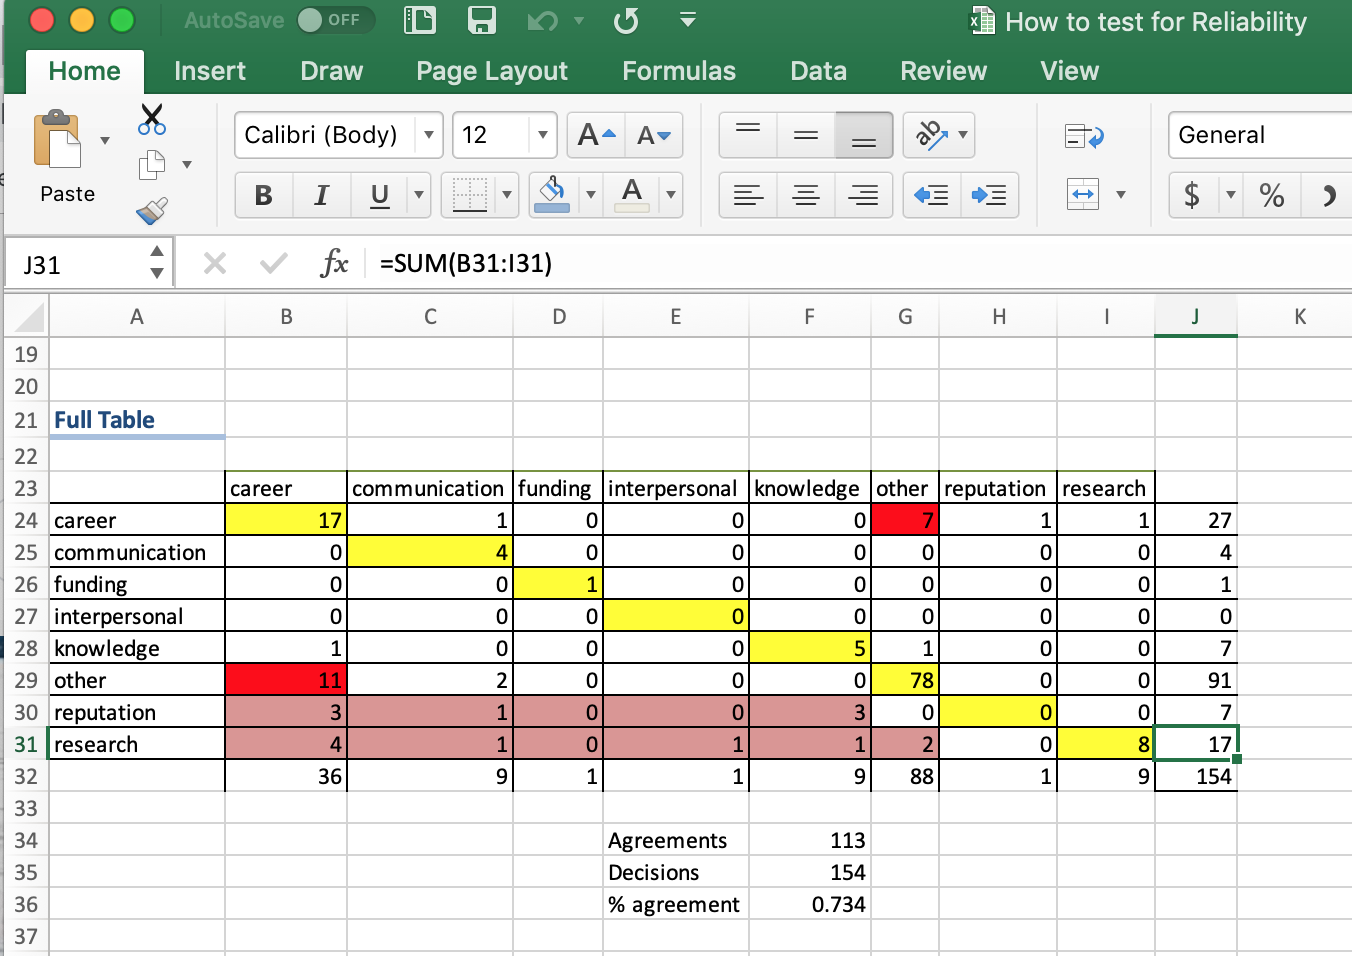Switch to the Formulas tab
This screenshot has width=1352, height=956.
pyautogui.click(x=678, y=71)
